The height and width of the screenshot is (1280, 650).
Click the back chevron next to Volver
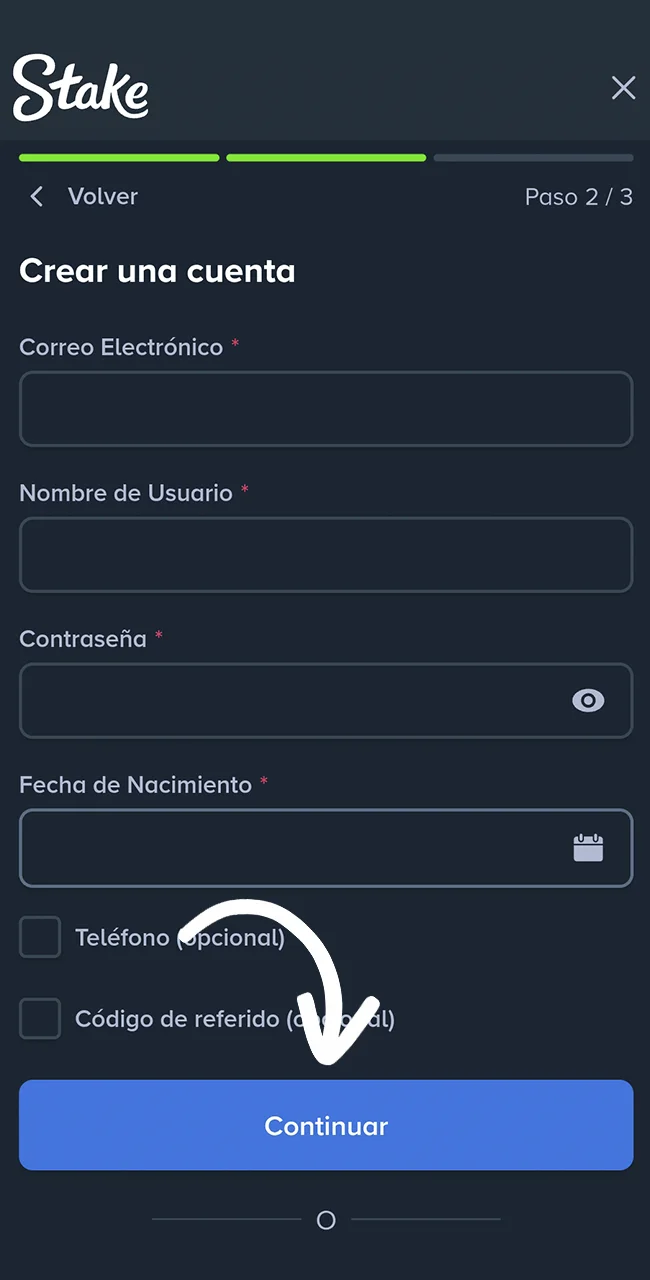click(x=36, y=196)
